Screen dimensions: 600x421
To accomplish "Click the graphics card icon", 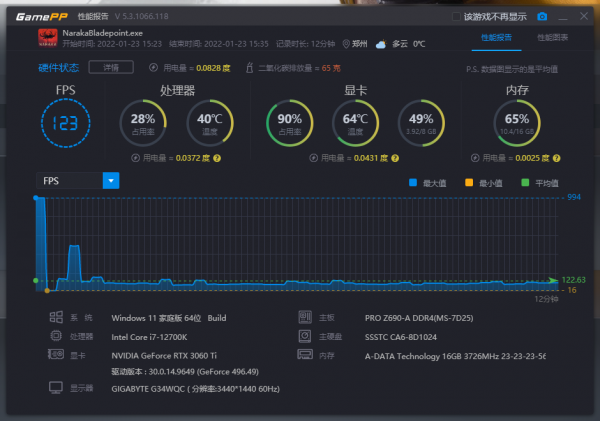I will coord(56,354).
